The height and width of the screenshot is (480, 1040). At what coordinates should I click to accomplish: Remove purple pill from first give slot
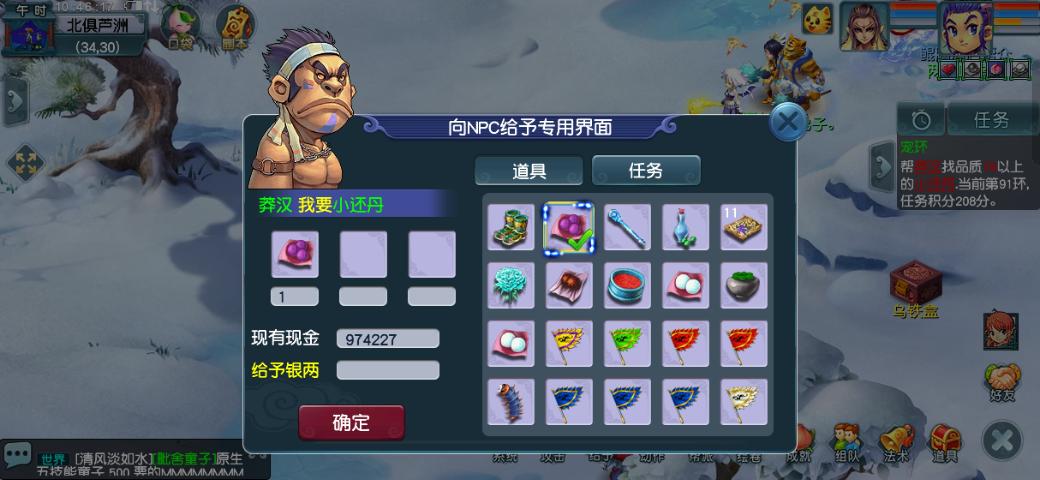click(295, 254)
